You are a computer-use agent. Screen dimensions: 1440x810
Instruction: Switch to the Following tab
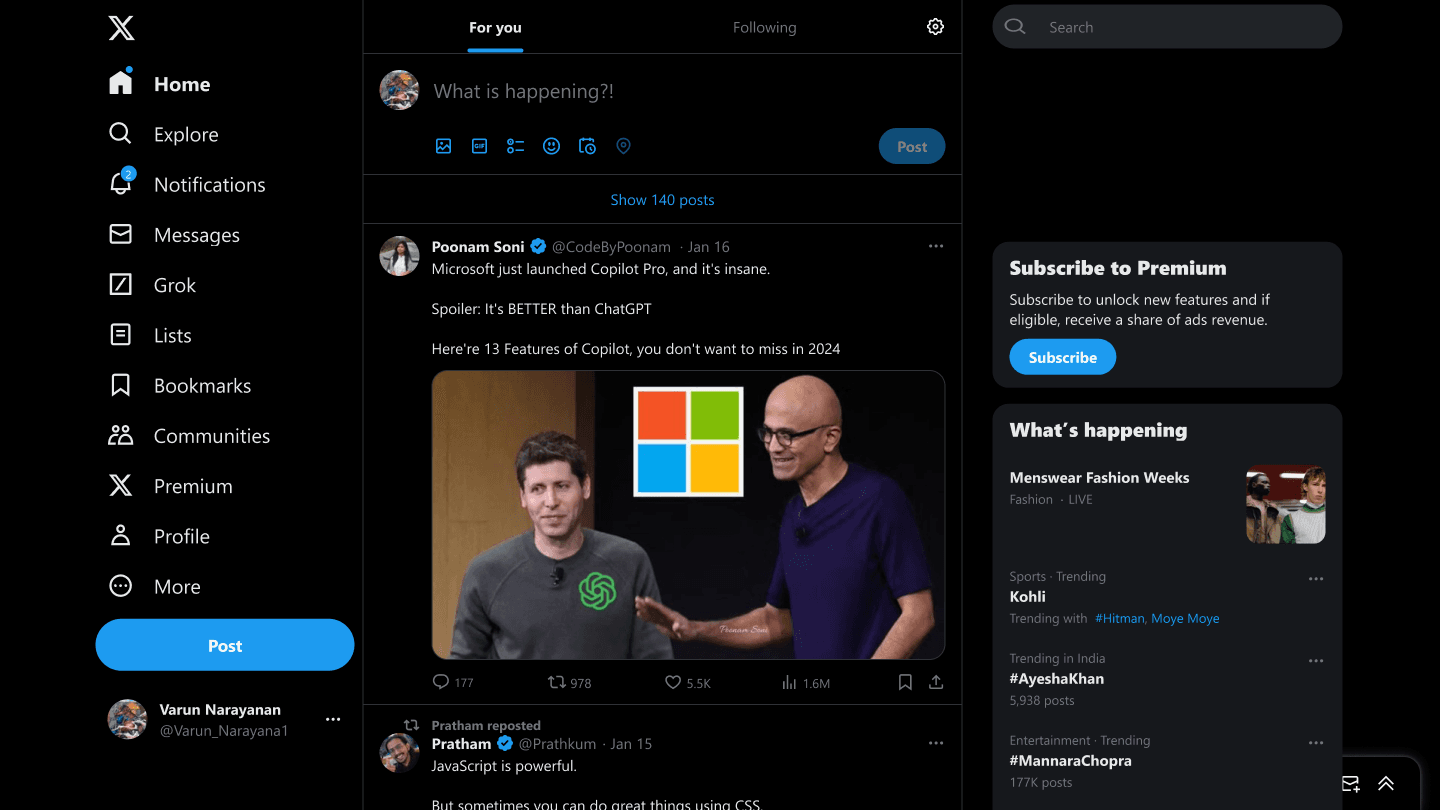click(764, 27)
